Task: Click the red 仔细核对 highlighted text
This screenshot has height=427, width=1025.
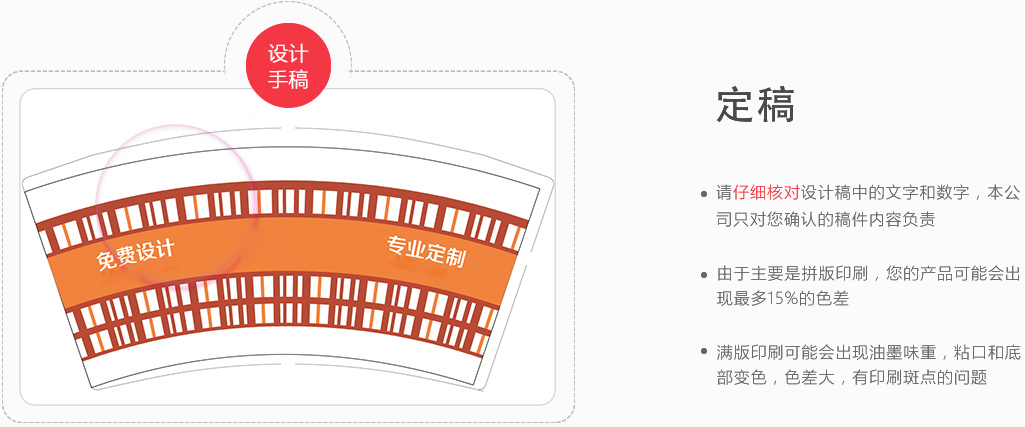Action: (x=767, y=193)
